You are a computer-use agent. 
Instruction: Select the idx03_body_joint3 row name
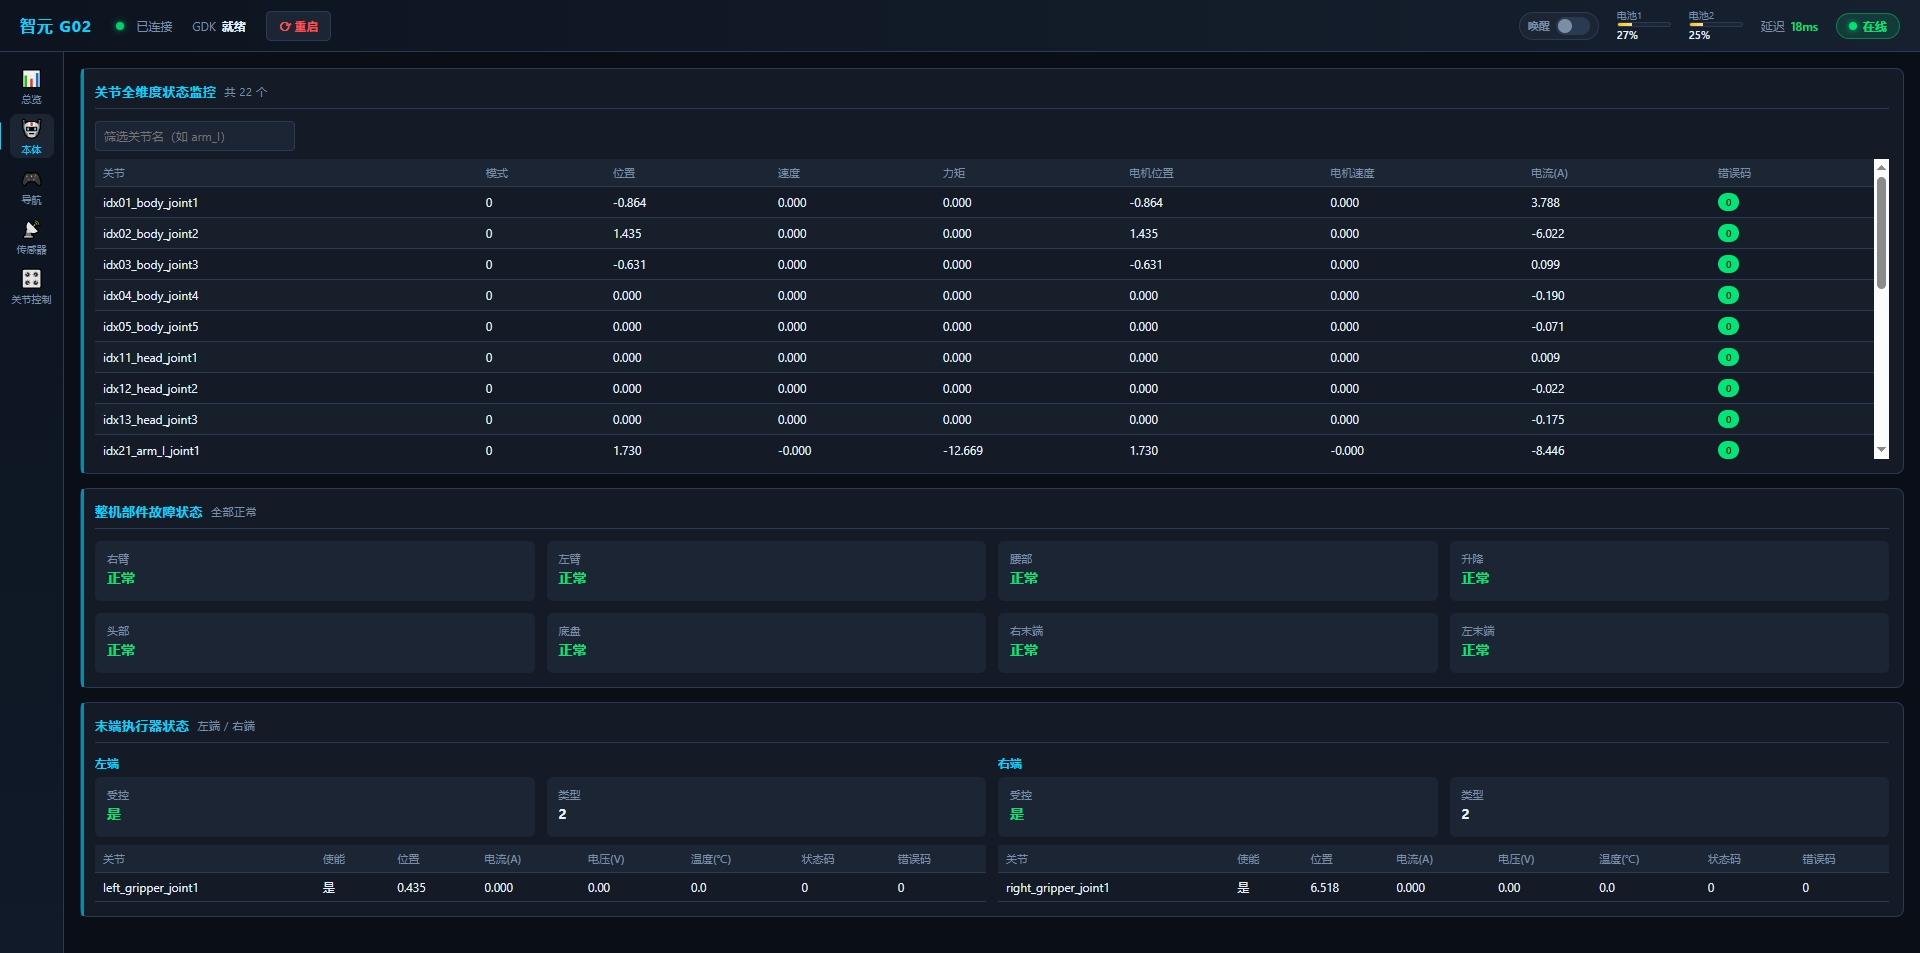150,264
